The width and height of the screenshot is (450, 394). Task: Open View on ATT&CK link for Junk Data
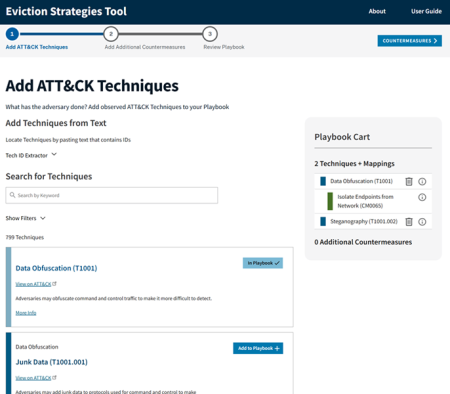33,378
